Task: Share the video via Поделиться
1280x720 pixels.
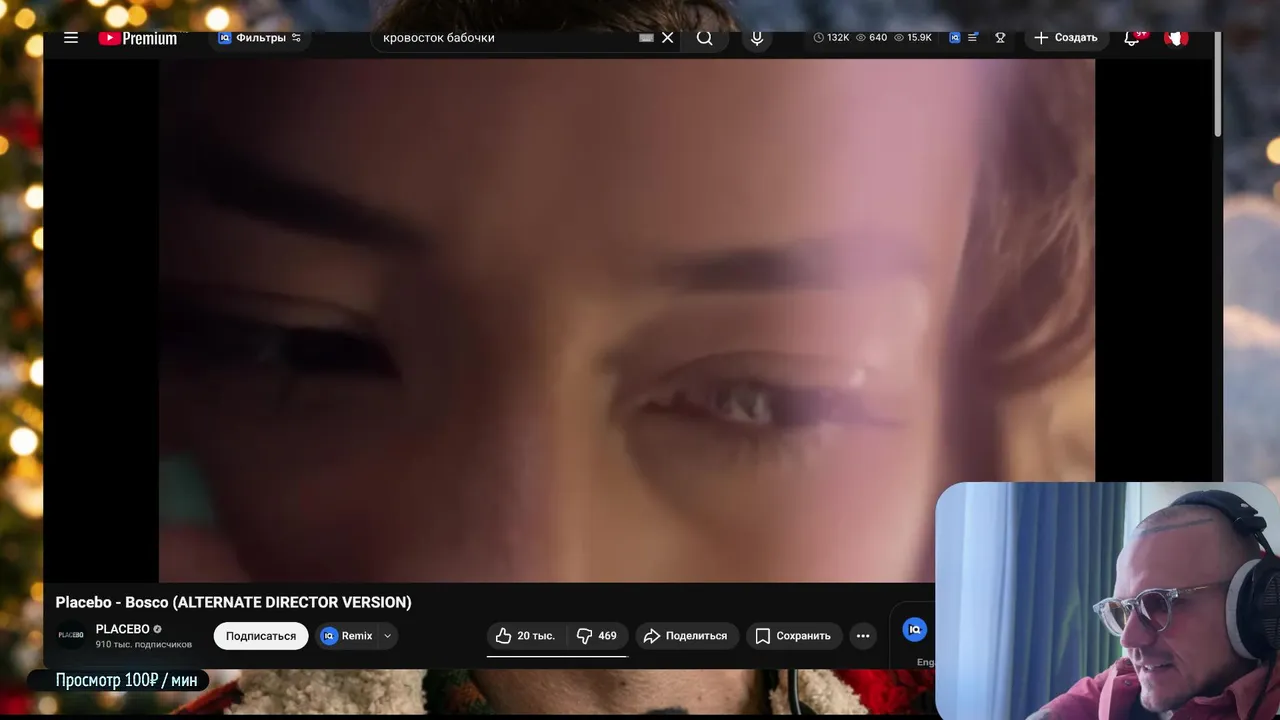Action: pyautogui.click(x=687, y=636)
